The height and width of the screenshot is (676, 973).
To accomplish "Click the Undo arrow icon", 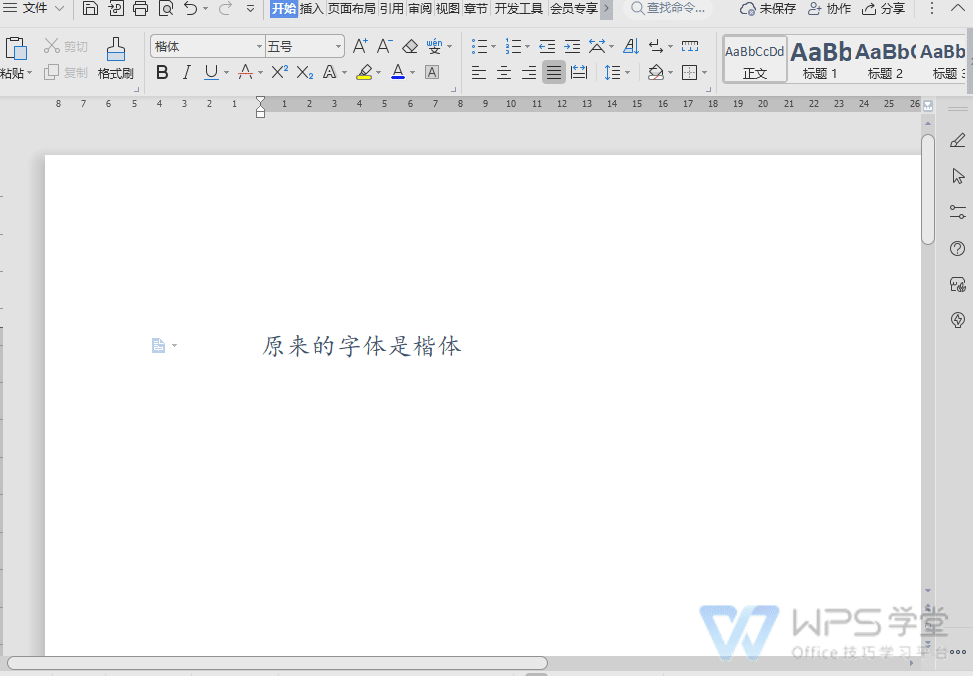I will tap(191, 9).
